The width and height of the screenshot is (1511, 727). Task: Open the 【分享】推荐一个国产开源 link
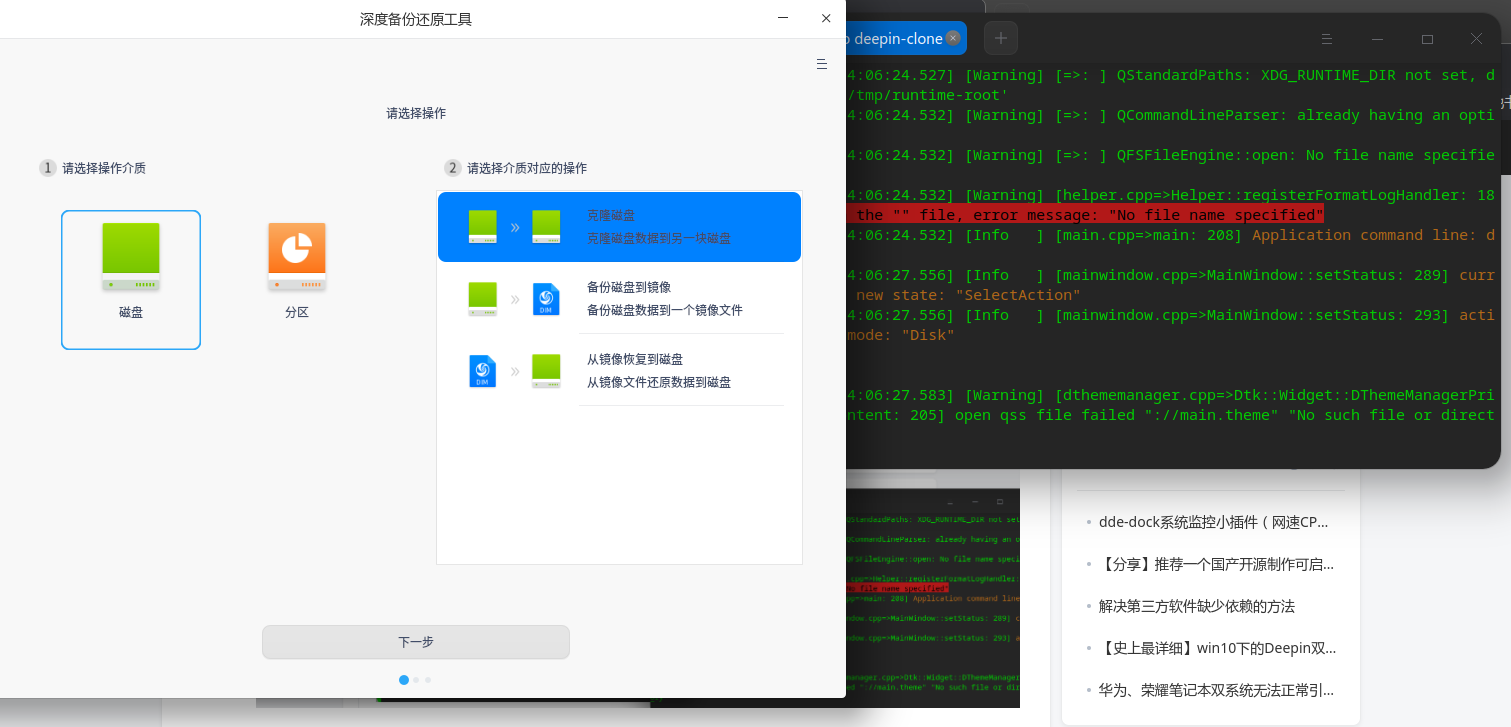pos(1217,564)
